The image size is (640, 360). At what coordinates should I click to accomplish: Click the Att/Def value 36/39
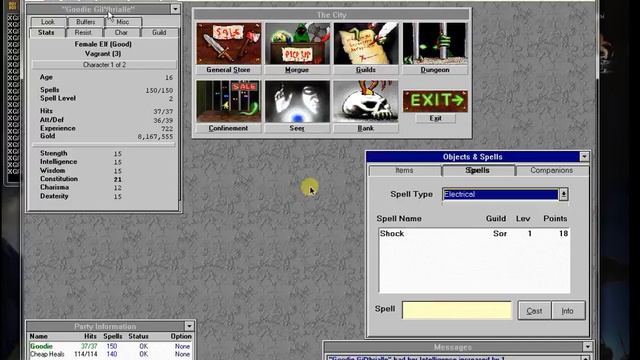(x=163, y=120)
